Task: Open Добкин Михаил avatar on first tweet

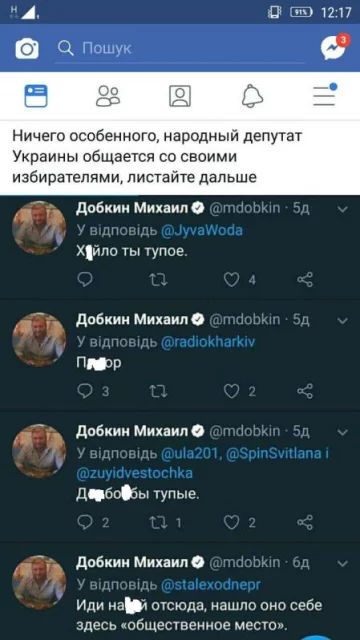Action: (x=39, y=228)
